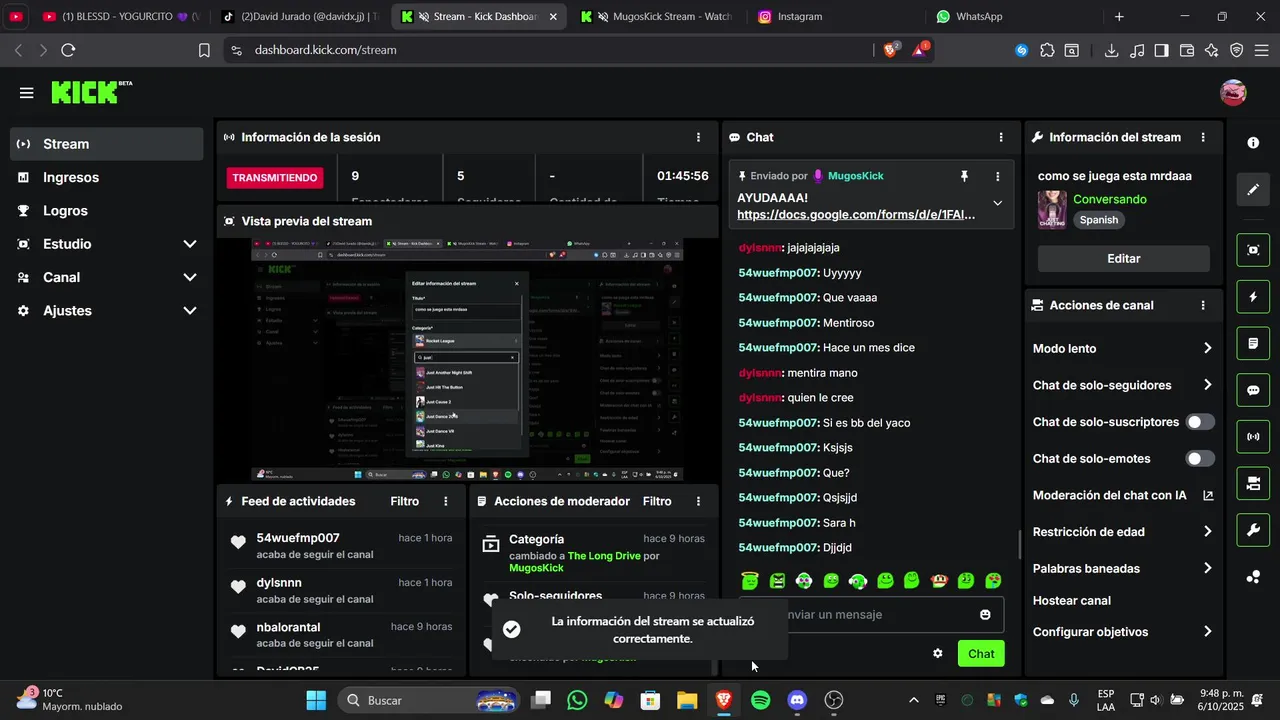Open pinned message three-dot options
The height and width of the screenshot is (720, 1280).
[x=997, y=176]
